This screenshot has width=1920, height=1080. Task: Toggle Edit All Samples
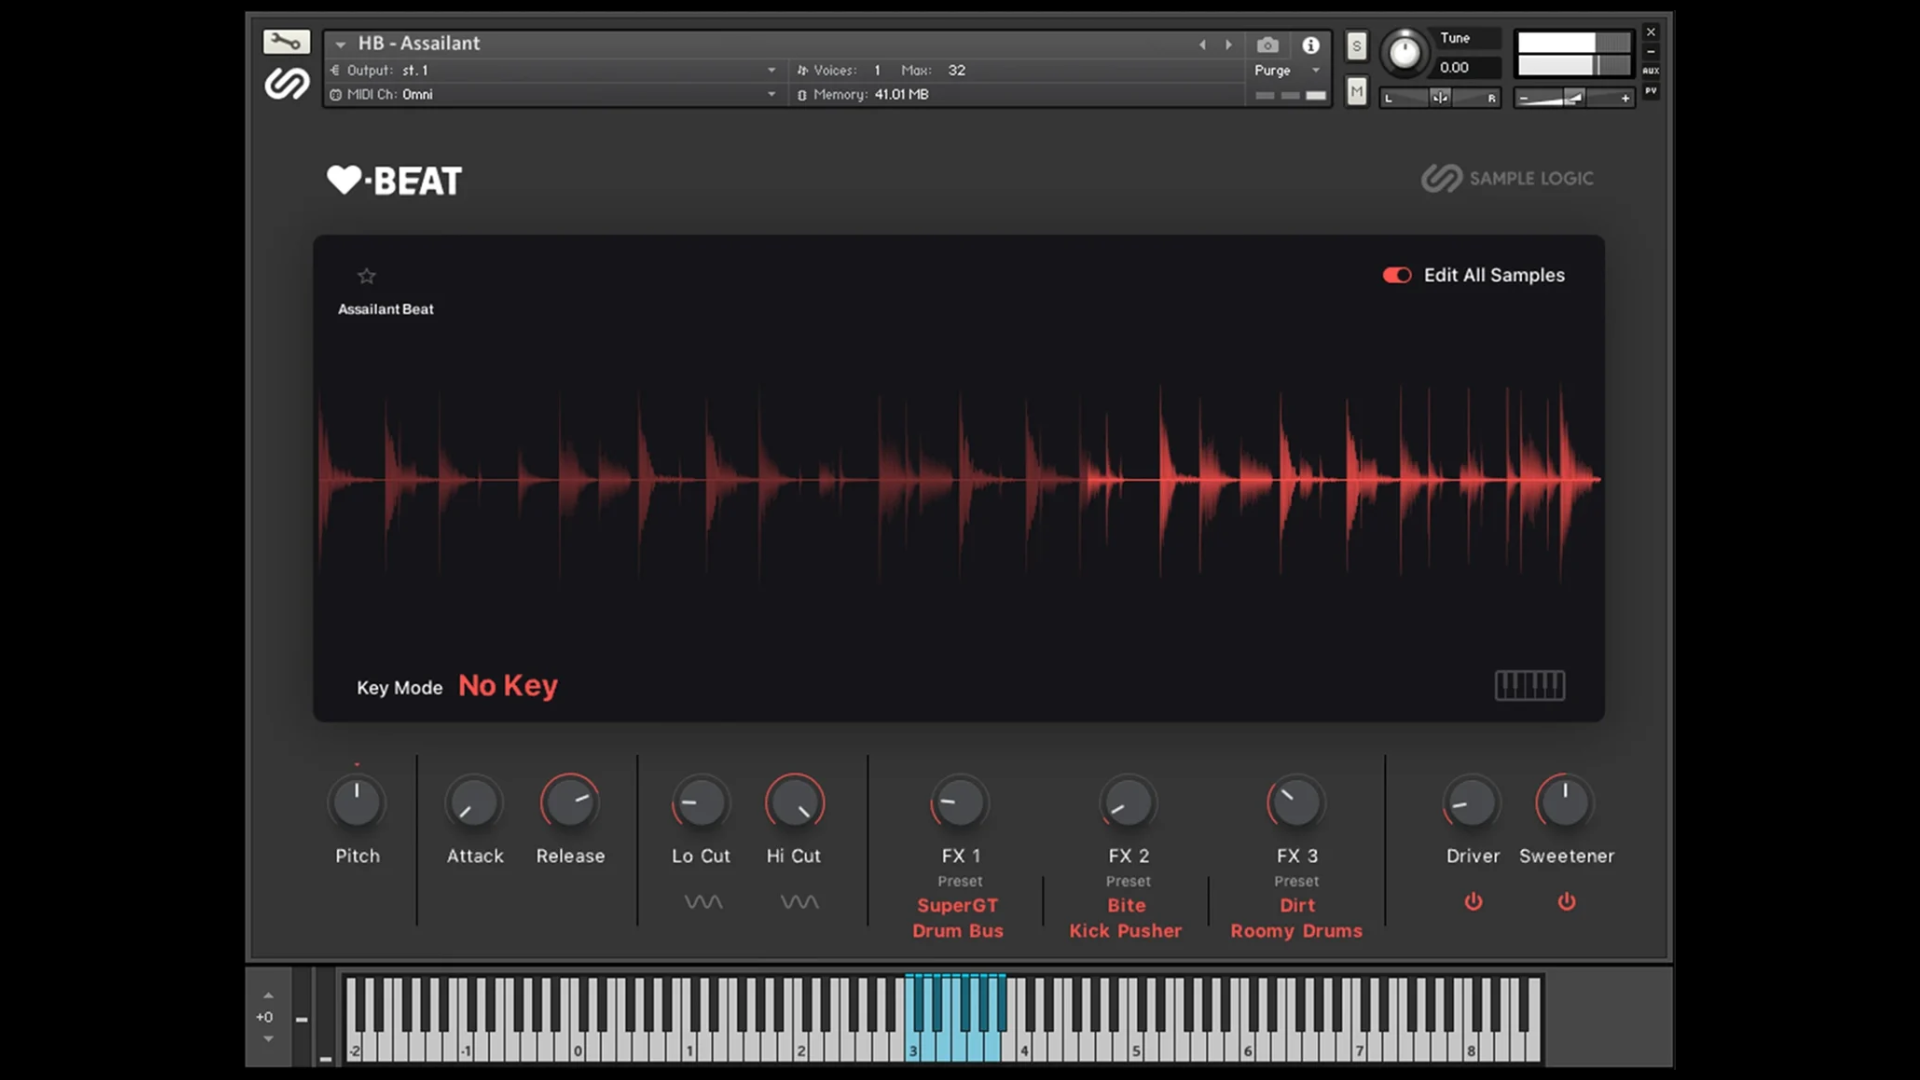click(1397, 275)
